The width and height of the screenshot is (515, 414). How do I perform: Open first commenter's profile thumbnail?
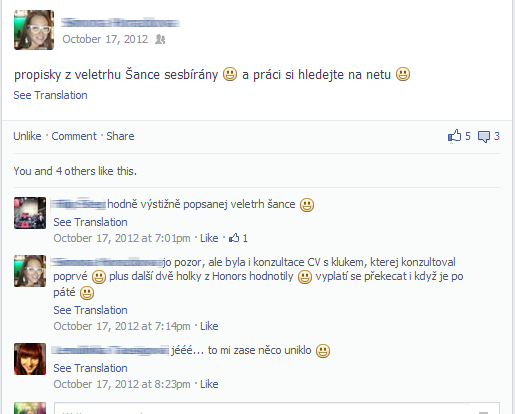[30, 213]
